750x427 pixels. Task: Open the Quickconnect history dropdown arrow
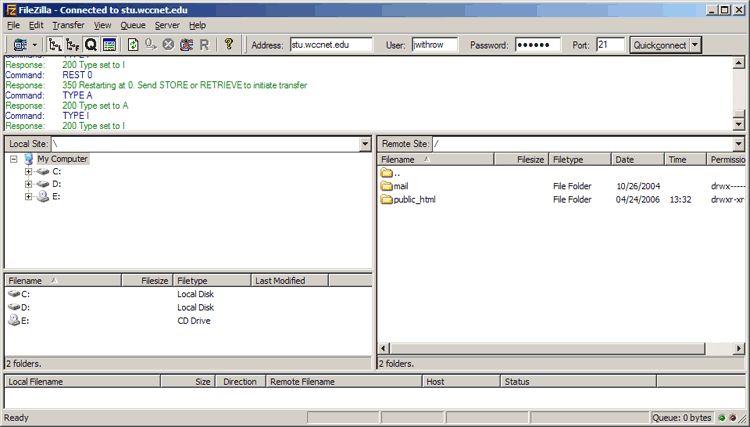tap(695, 45)
